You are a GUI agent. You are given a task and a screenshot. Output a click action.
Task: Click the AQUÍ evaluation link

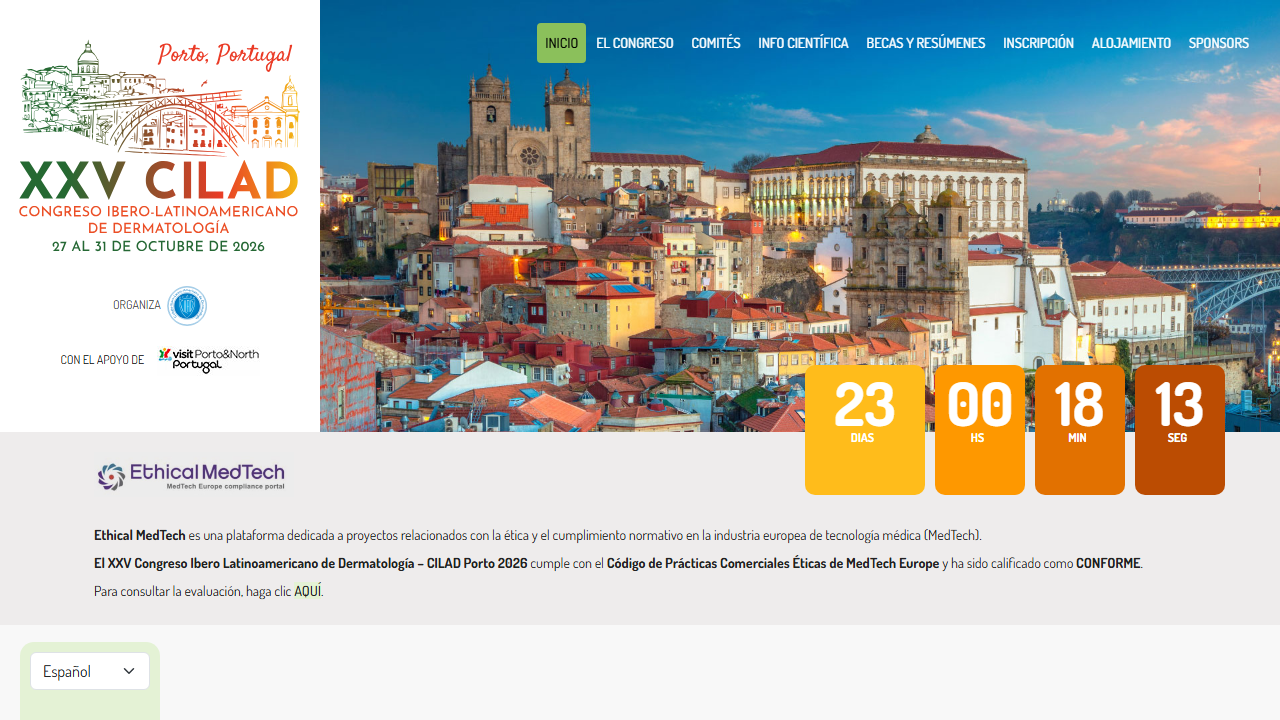click(x=308, y=591)
